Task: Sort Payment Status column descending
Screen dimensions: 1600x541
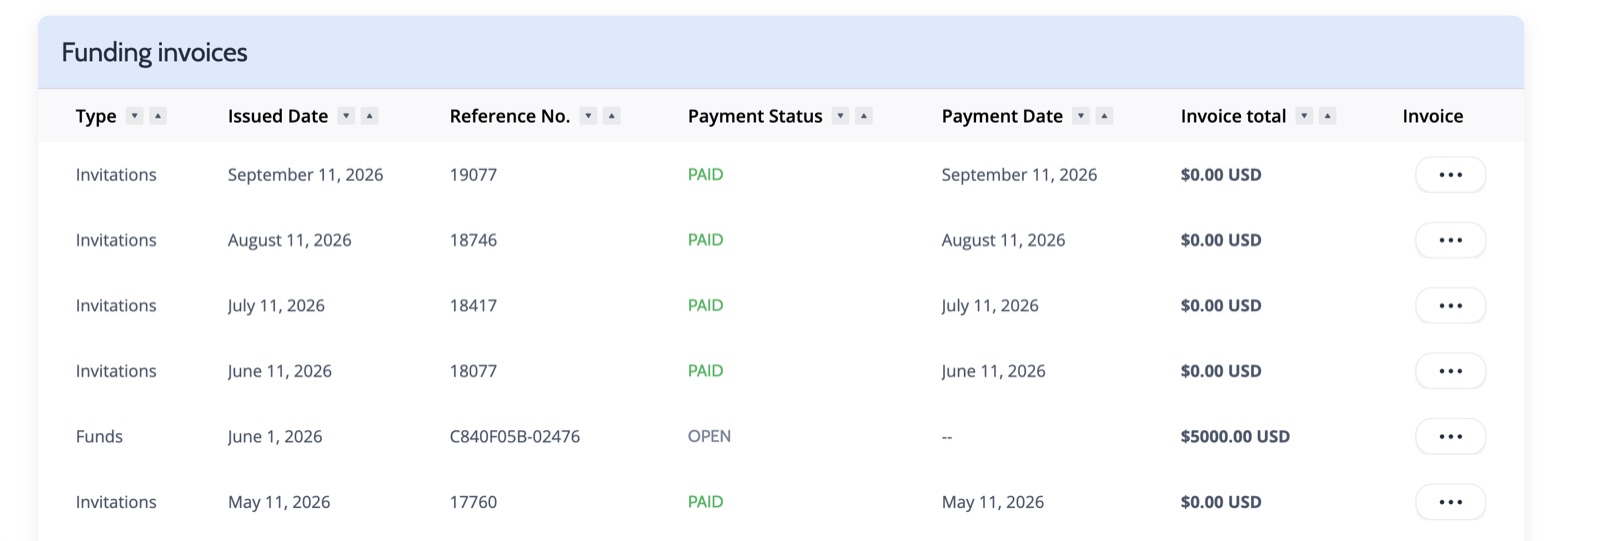Action: point(841,116)
